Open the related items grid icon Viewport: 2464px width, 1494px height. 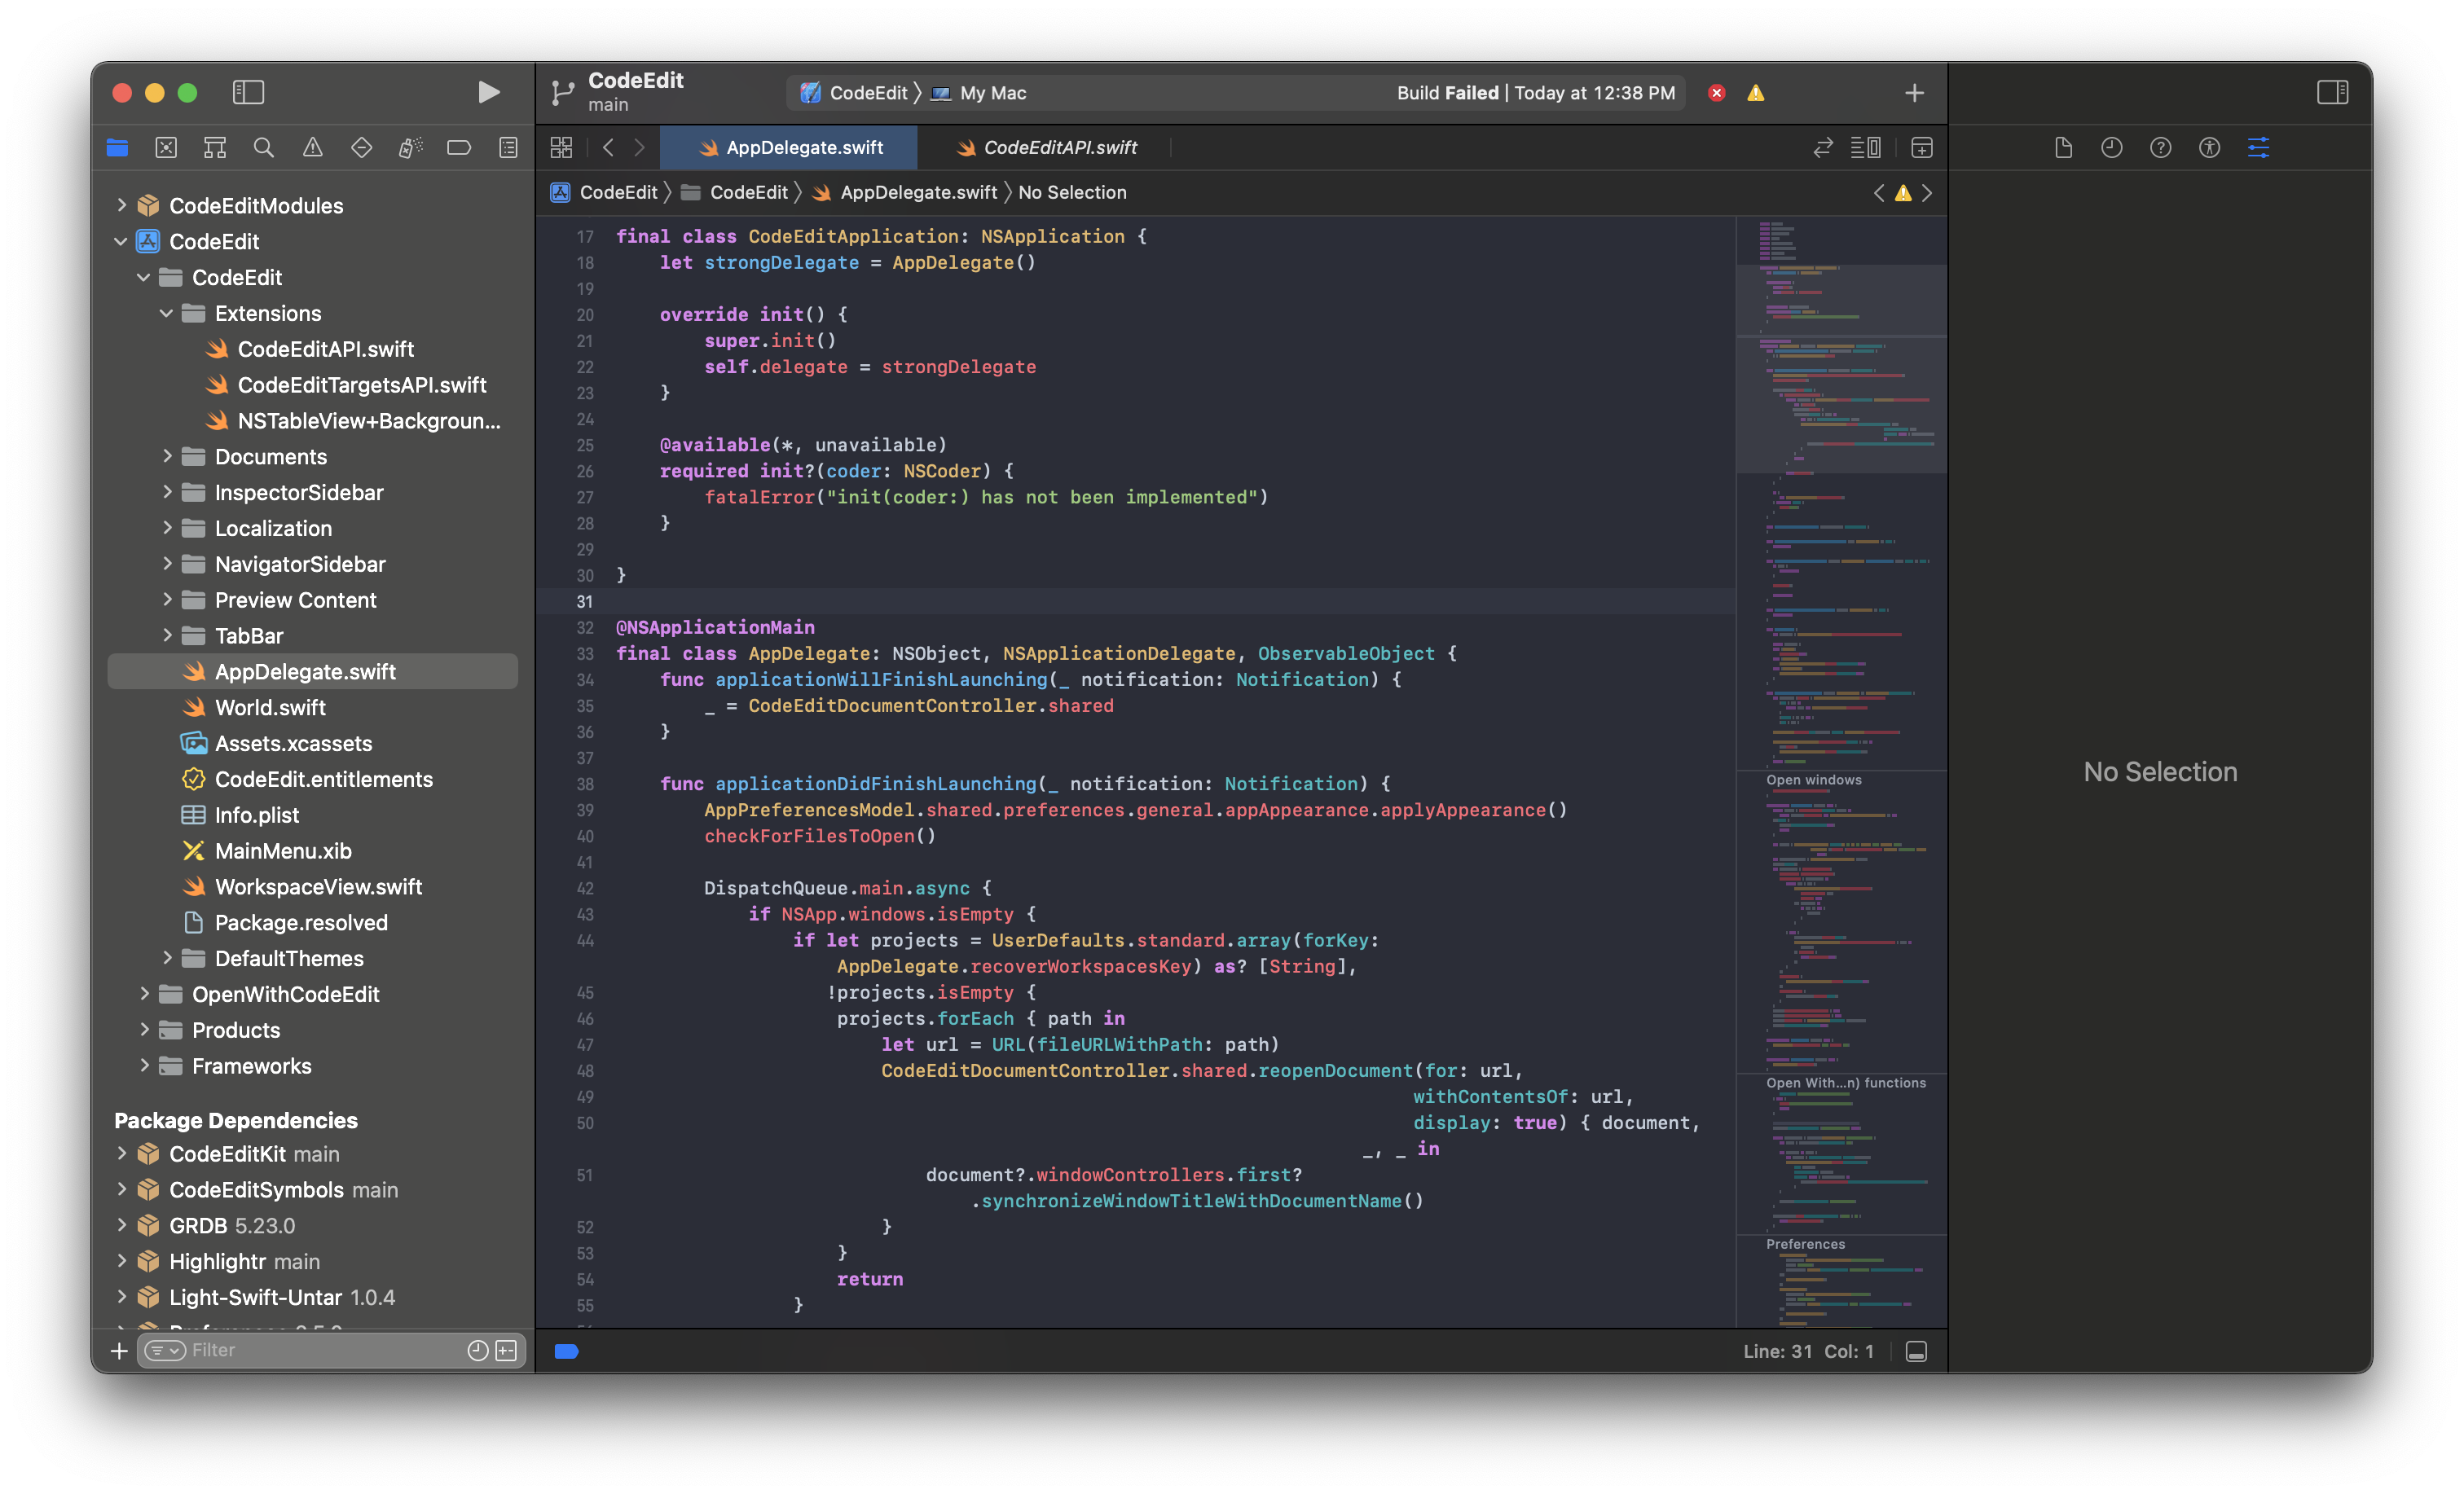(x=561, y=148)
